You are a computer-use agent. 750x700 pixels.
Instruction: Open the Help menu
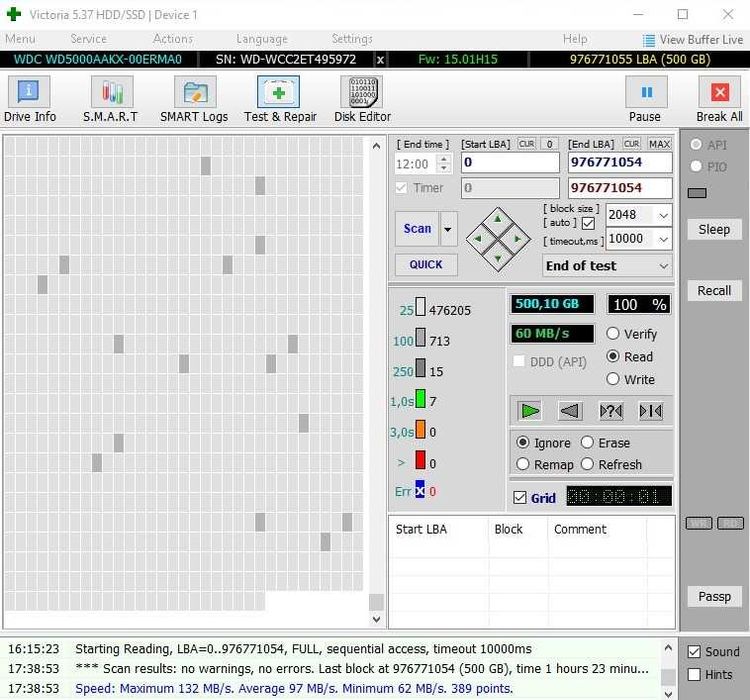coord(575,39)
